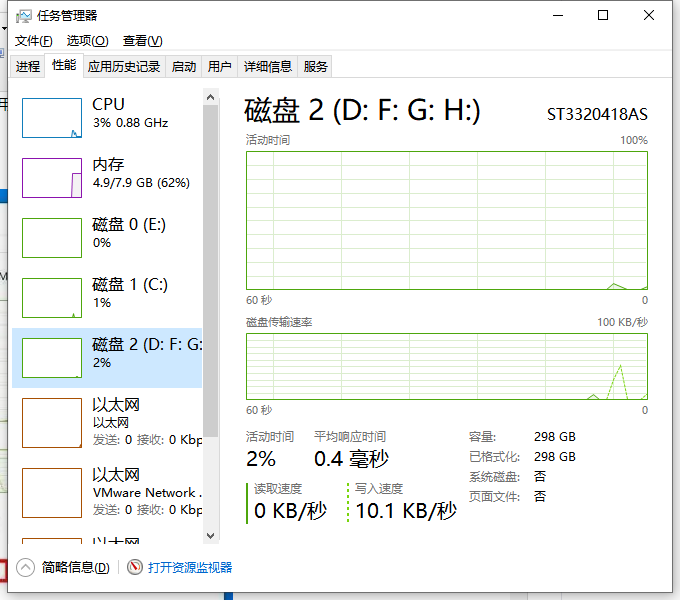Select the memory (内存) usage thumbnail

click(52, 178)
